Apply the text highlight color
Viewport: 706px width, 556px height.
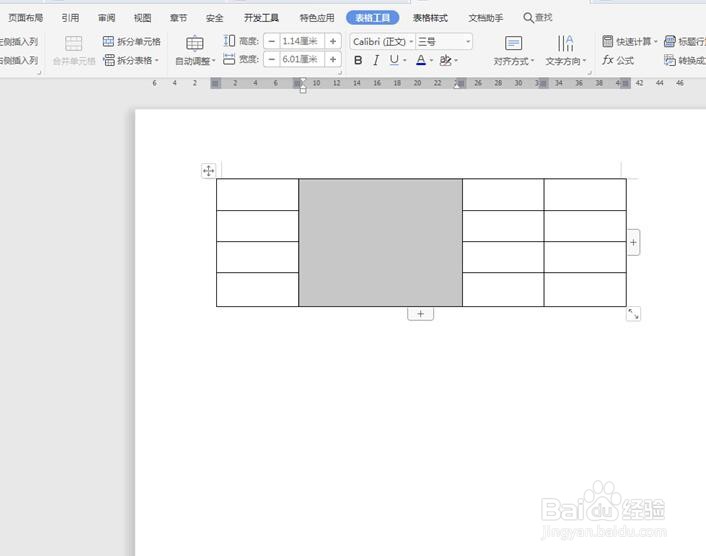(x=445, y=60)
